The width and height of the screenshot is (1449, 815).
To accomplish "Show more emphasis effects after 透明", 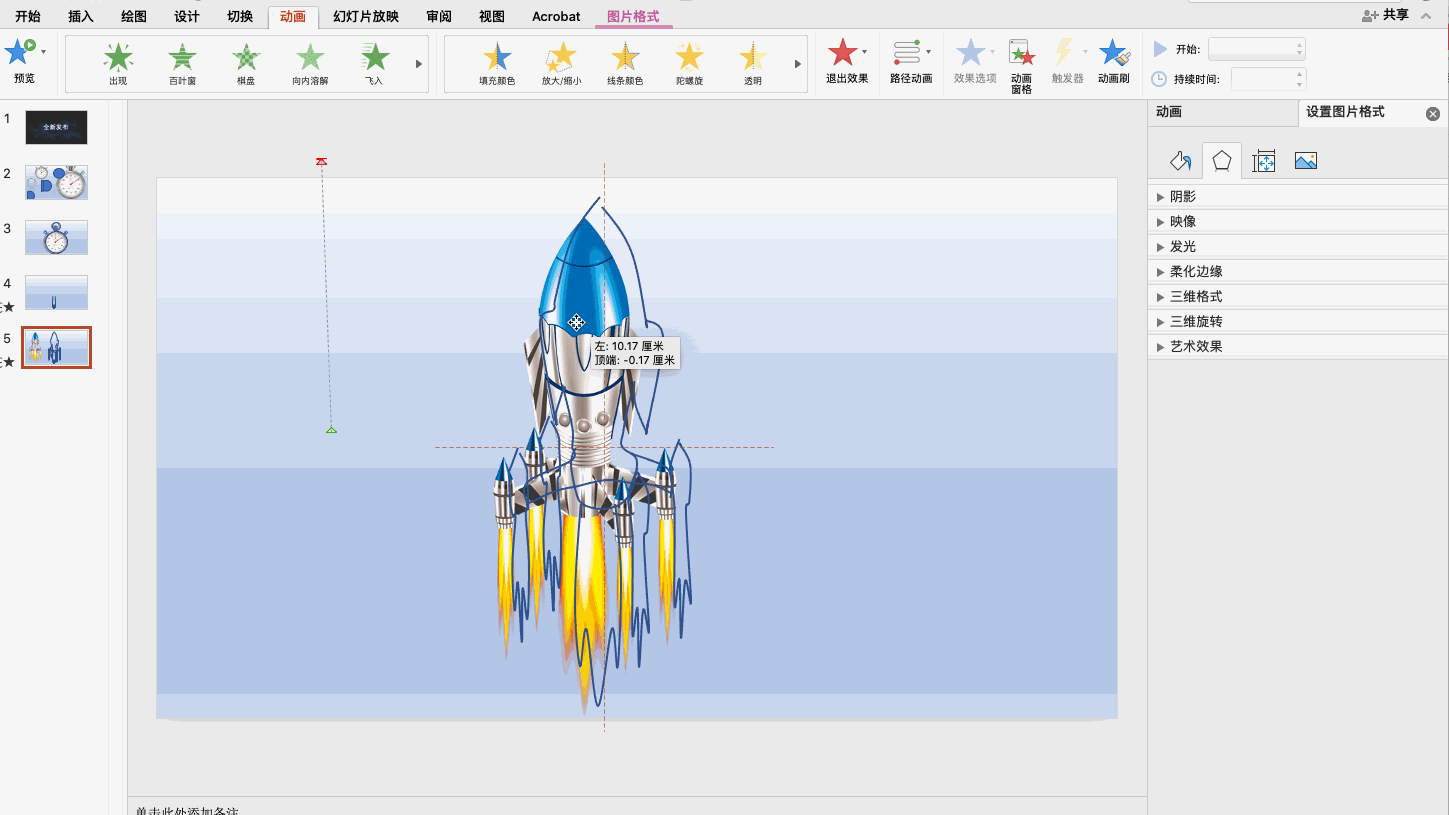I will click(x=798, y=64).
